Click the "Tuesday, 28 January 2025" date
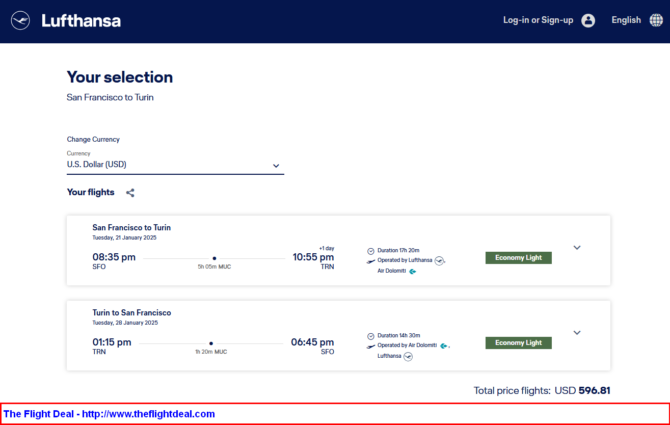The image size is (670, 425). coord(125,322)
